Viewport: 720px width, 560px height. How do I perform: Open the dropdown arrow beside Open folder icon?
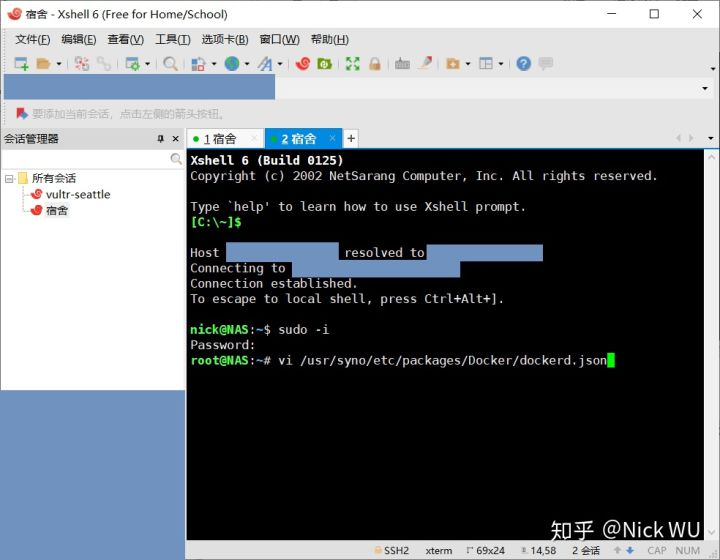click(x=59, y=64)
